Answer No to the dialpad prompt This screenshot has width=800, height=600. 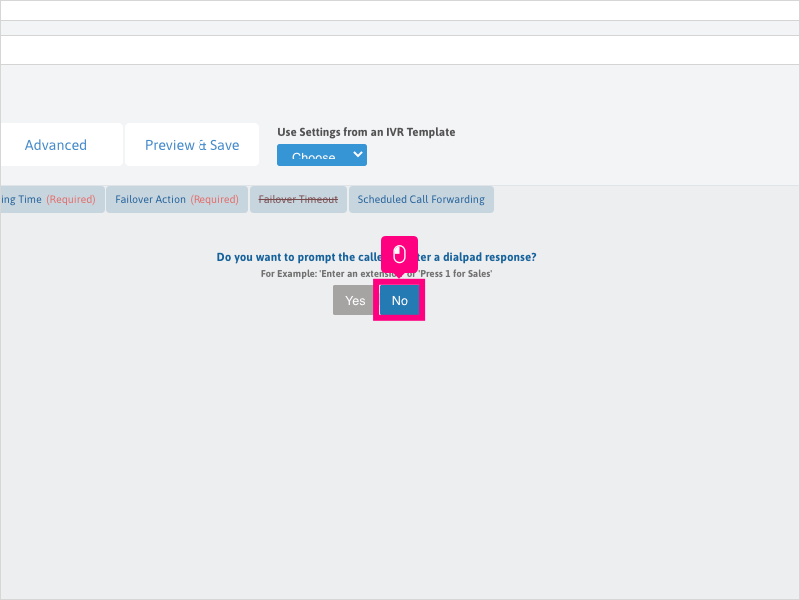click(x=399, y=301)
